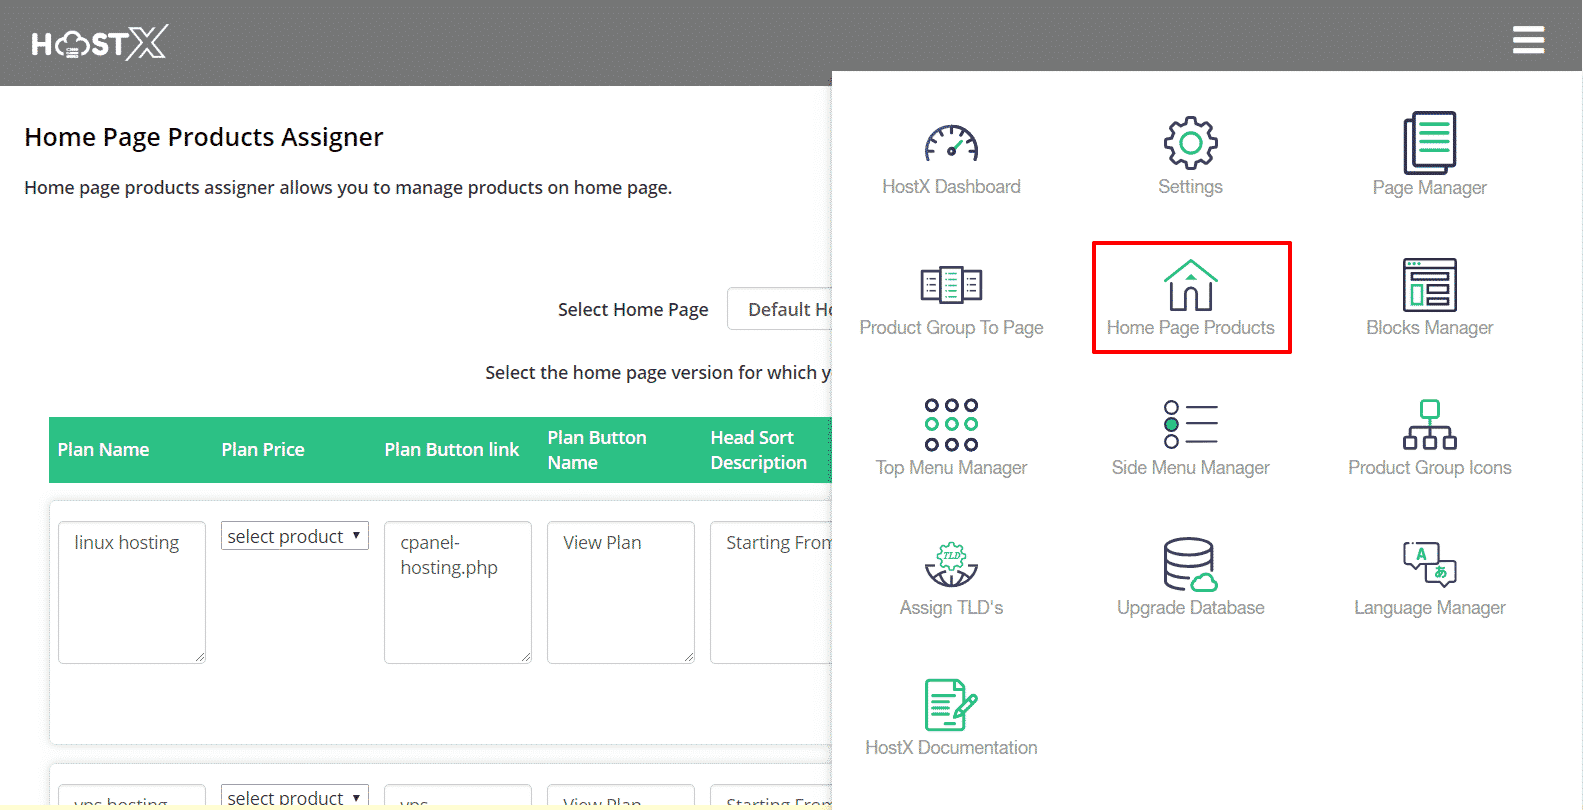
Task: Select the Product Group To Page icon
Action: coord(951,285)
